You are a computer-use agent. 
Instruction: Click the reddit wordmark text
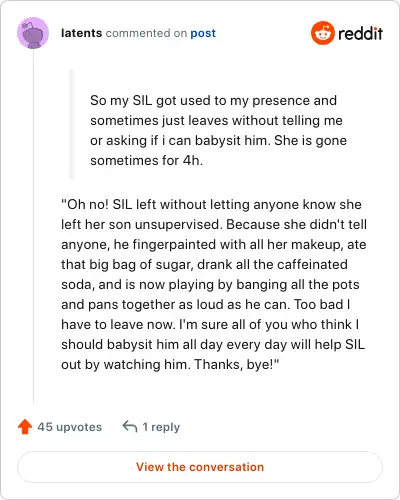[x=360, y=33]
